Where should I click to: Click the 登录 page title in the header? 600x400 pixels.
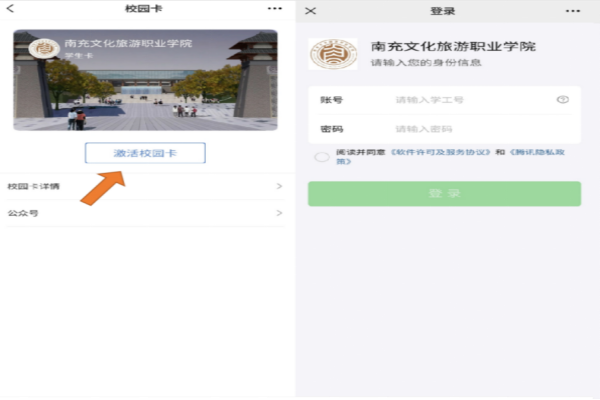point(443,11)
